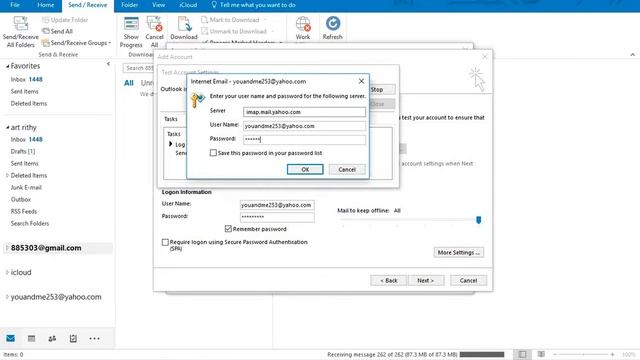Click the Mark to Download icon

pyautogui.click(x=204, y=20)
